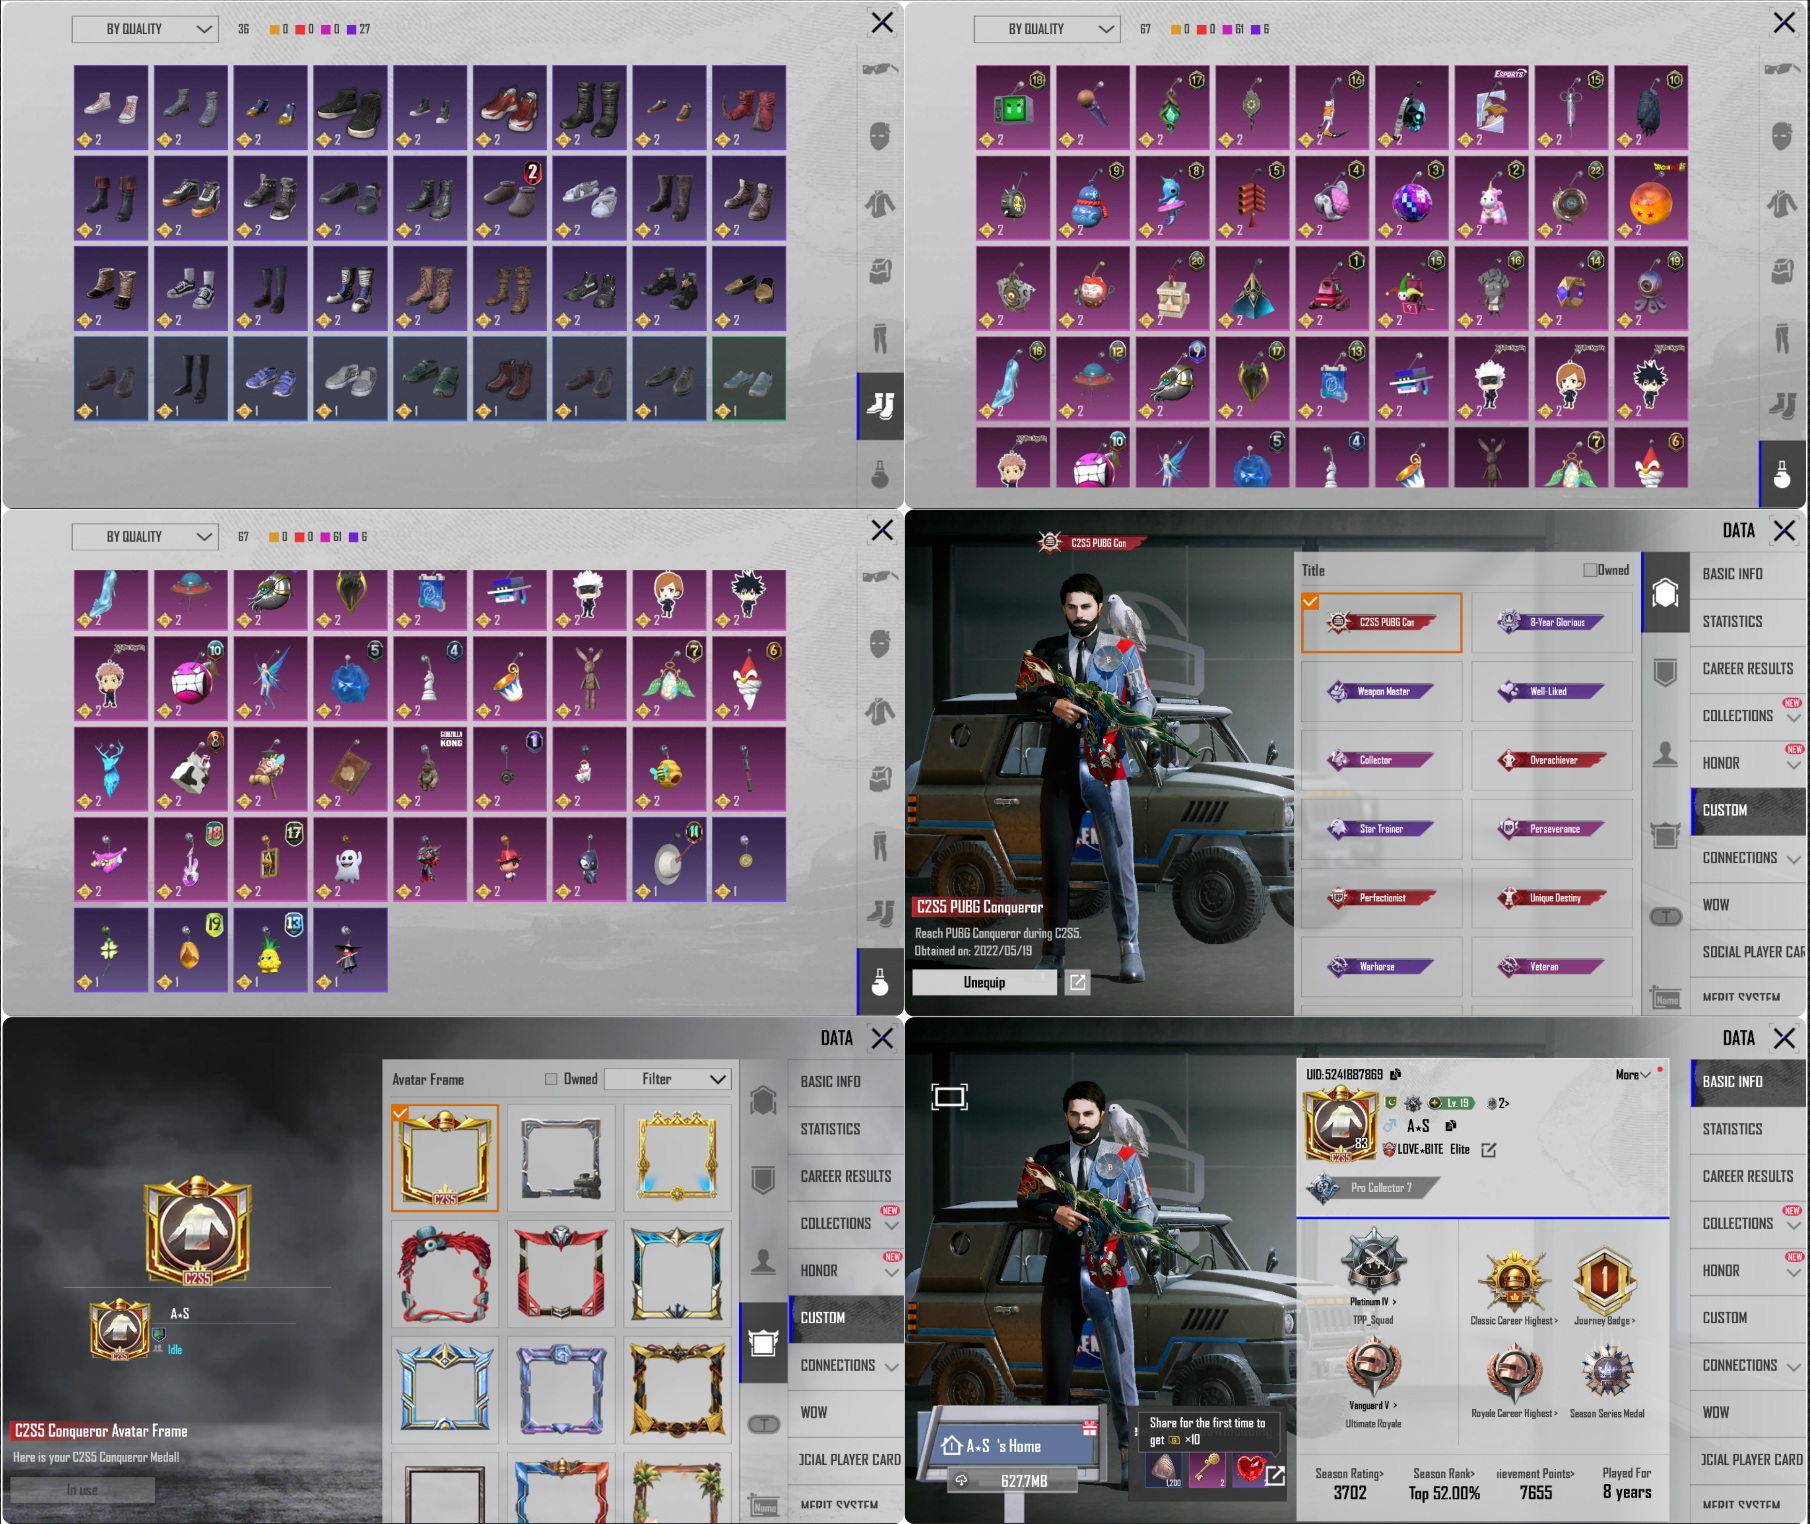Click orange quality swatch in shoes inventory header

(275, 30)
